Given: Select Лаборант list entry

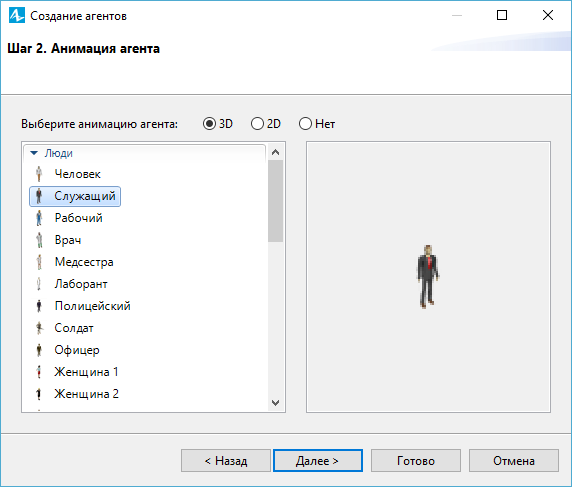Looking at the screenshot, I should tap(81, 284).
